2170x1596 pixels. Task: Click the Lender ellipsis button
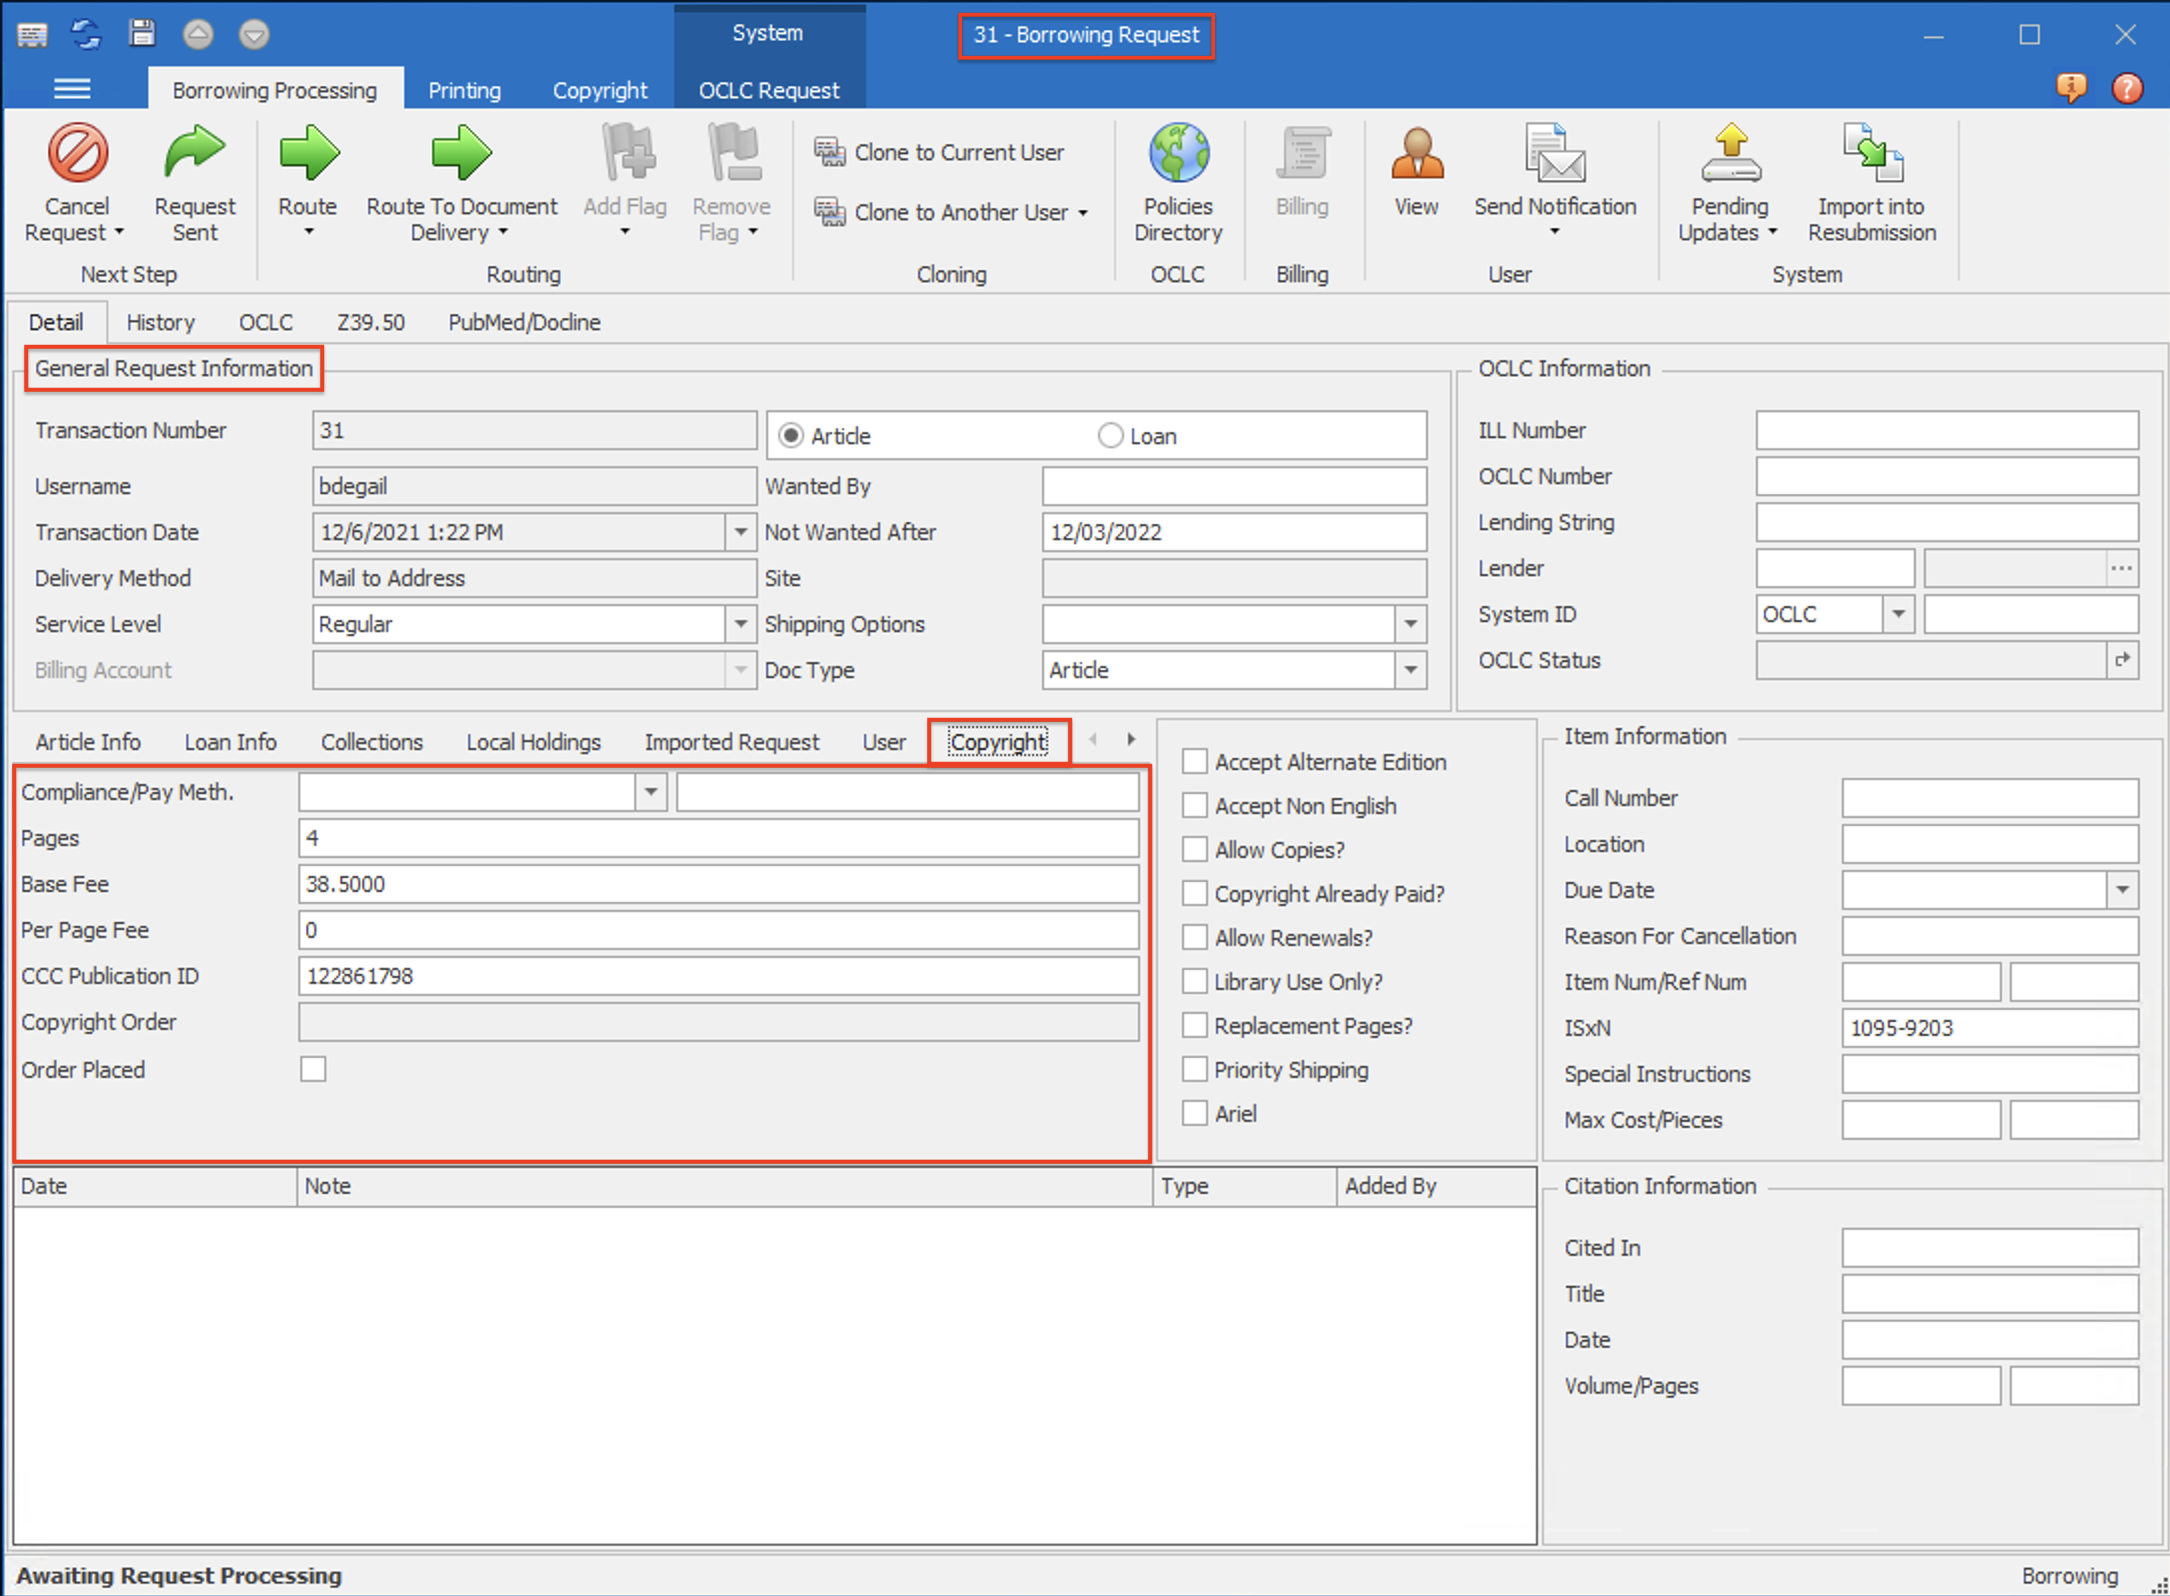point(2122,568)
